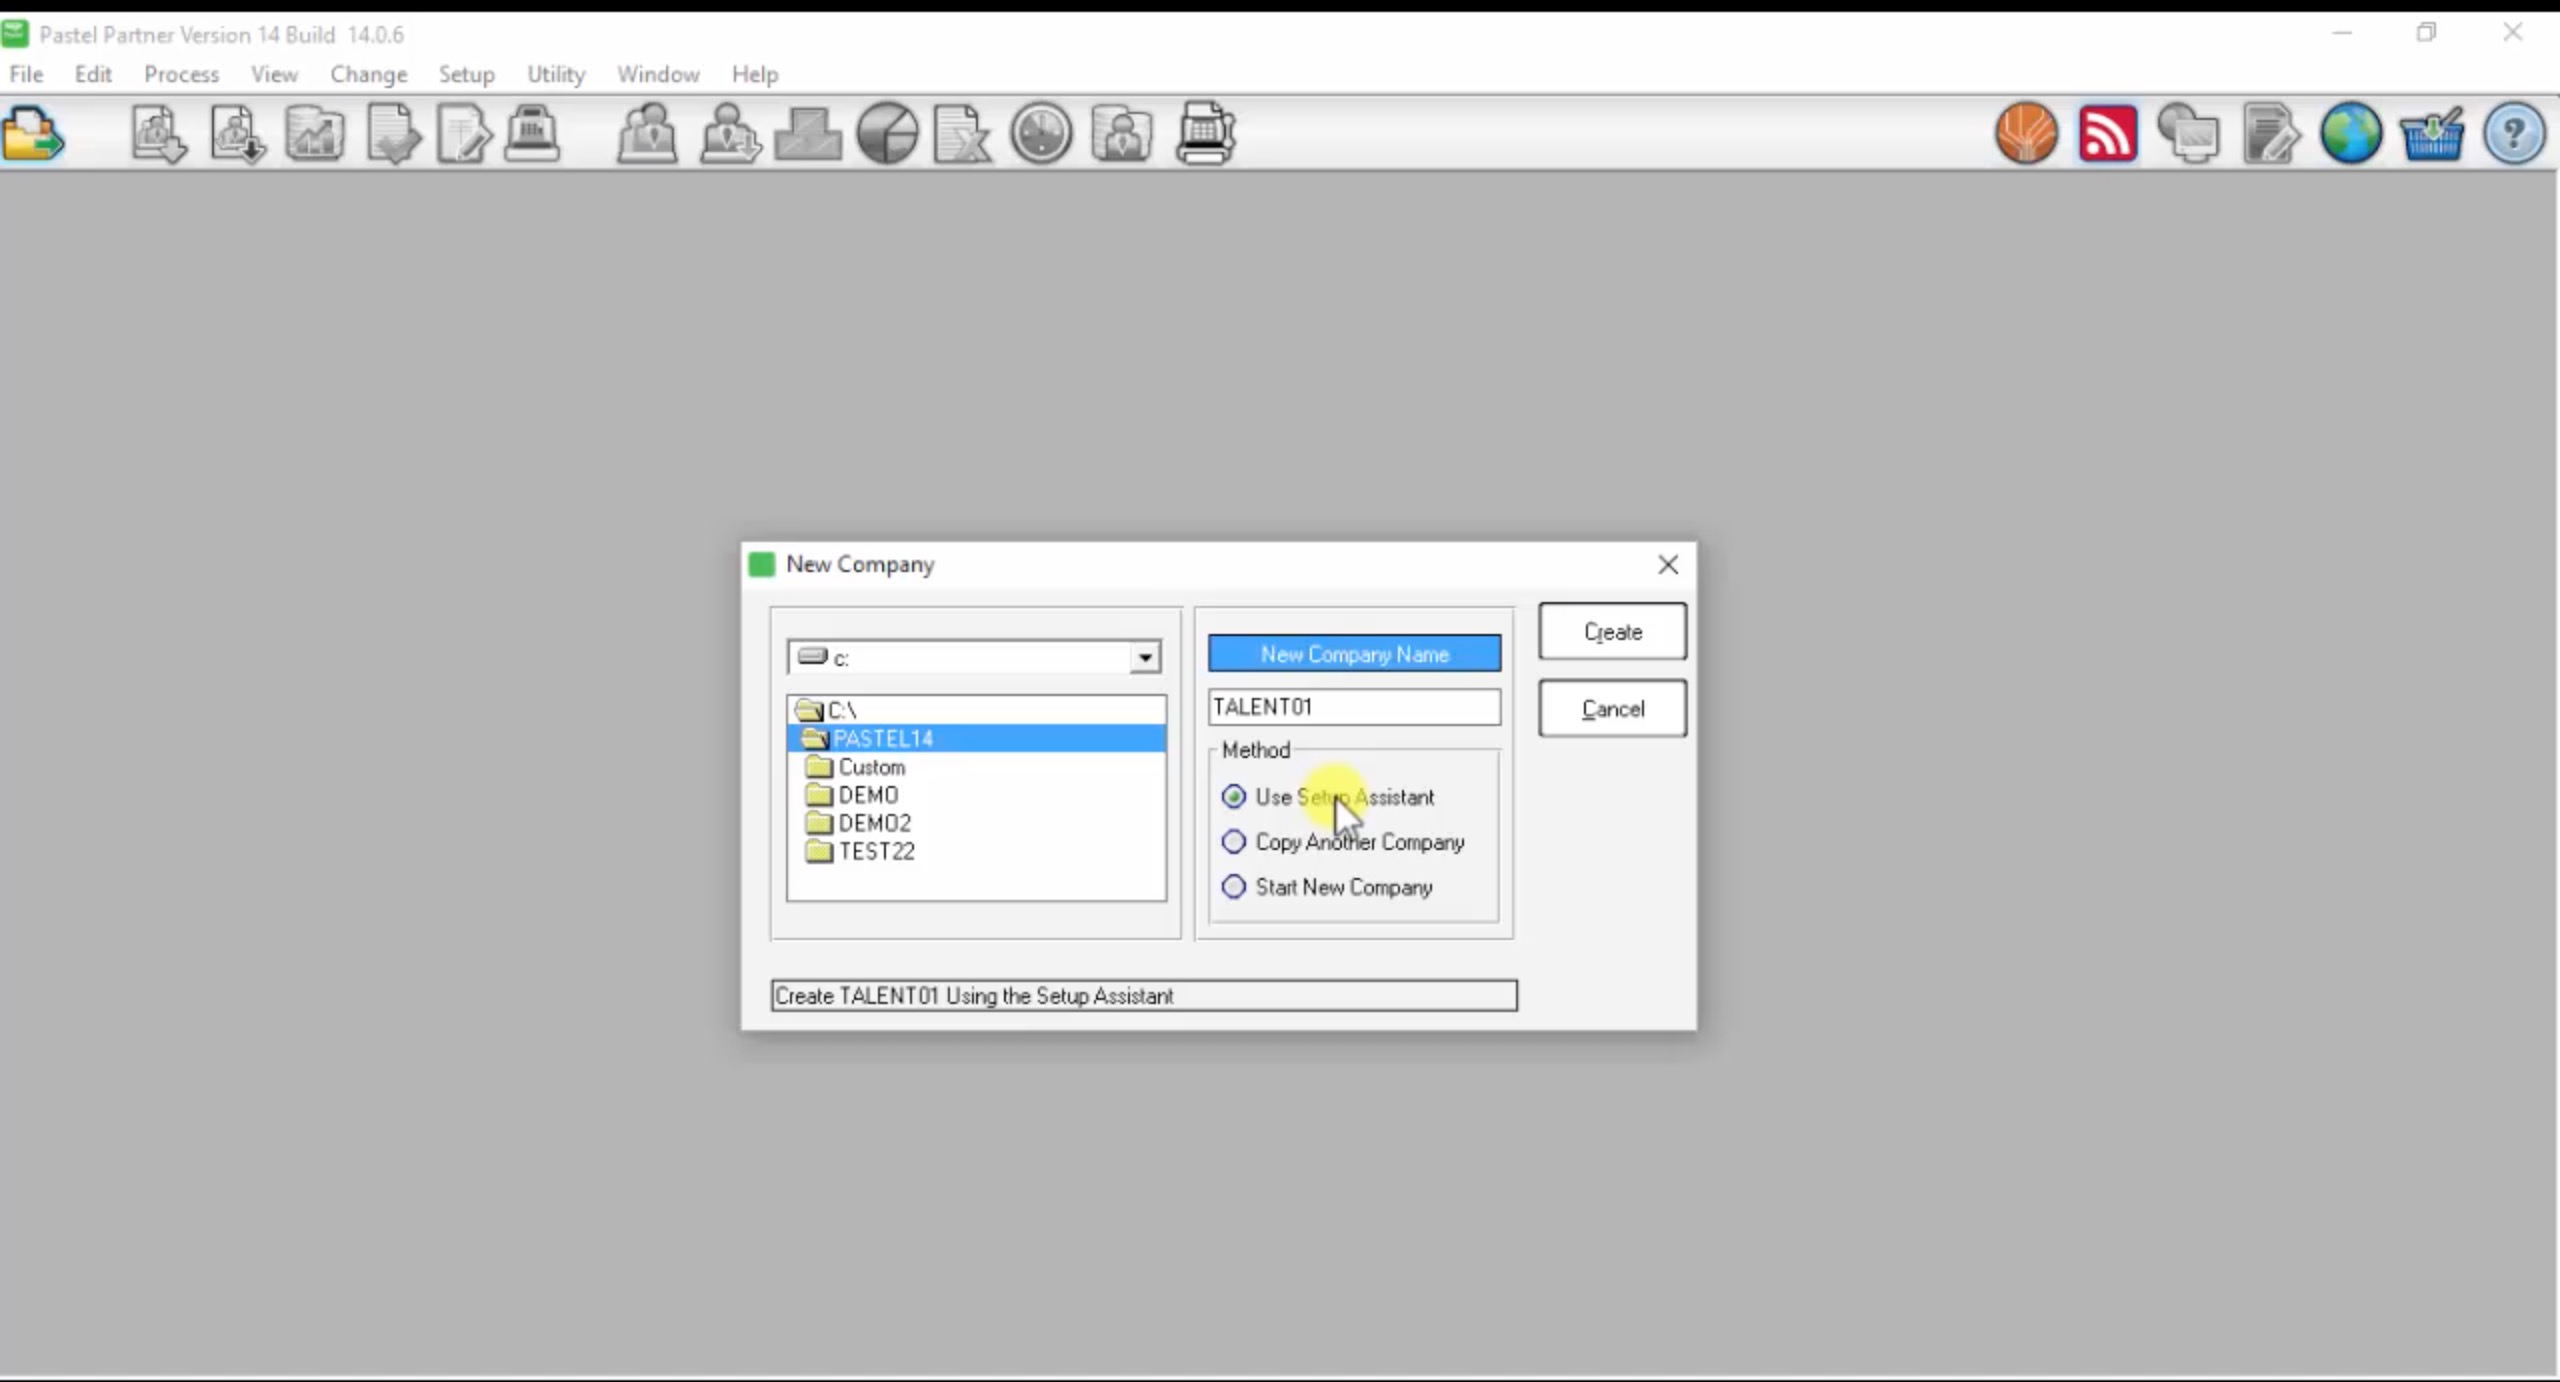
Task: Select Copy Another Company method
Action: point(1234,842)
